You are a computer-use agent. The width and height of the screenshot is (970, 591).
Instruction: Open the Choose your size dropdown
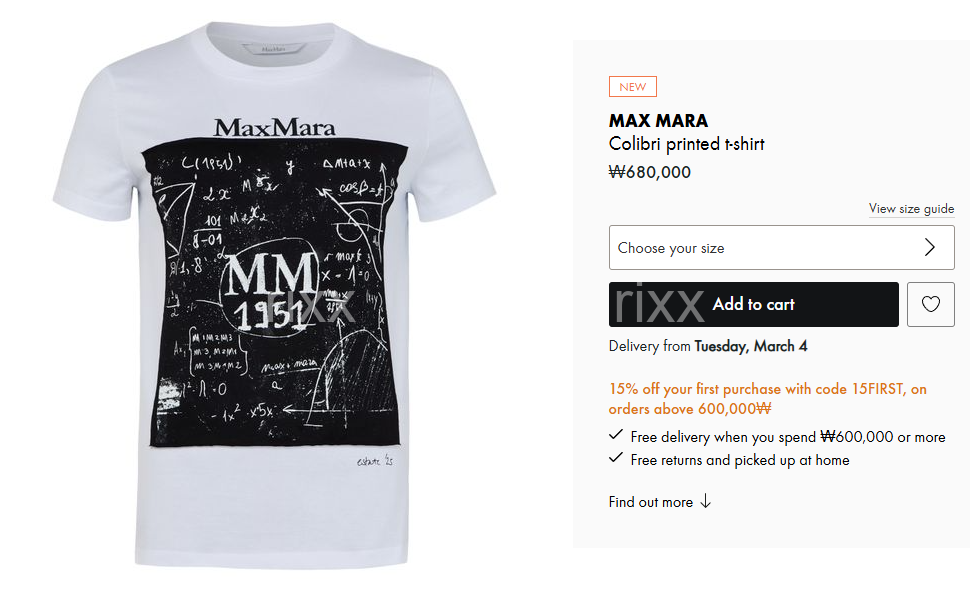(781, 248)
